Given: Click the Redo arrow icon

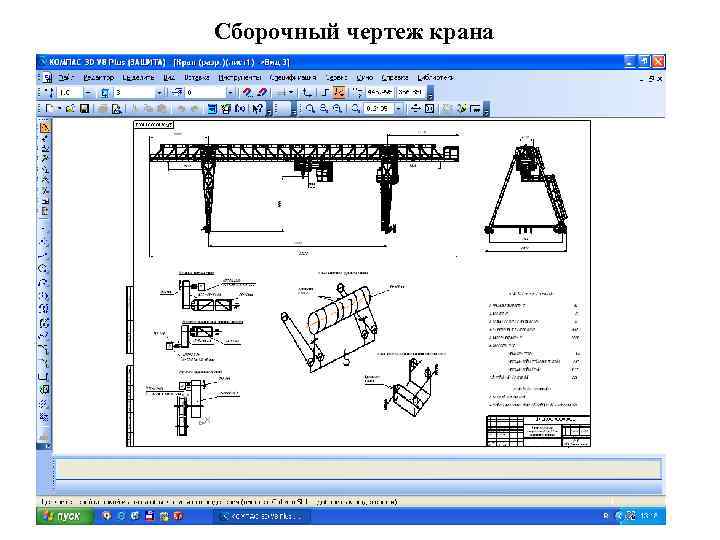Looking at the screenshot, I should 195,109.
